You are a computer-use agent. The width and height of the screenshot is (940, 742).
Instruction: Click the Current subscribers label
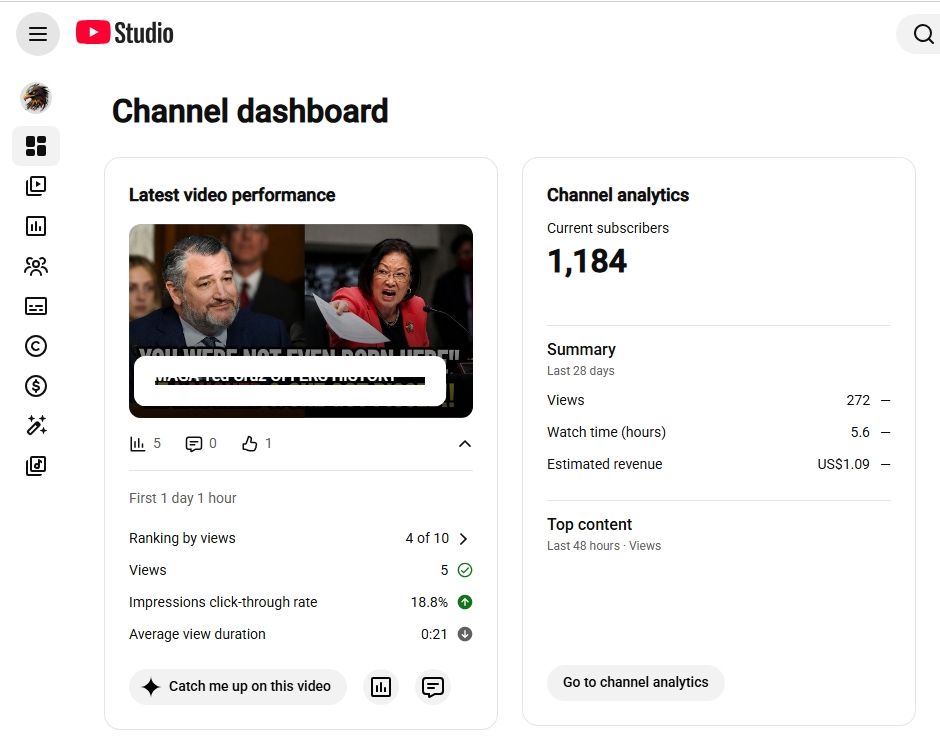pyautogui.click(x=608, y=228)
